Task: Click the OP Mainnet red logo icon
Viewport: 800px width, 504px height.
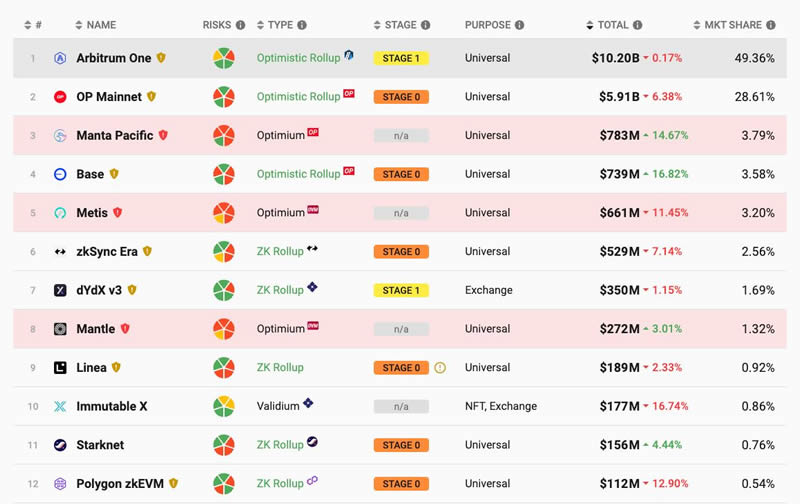Action: (60, 97)
